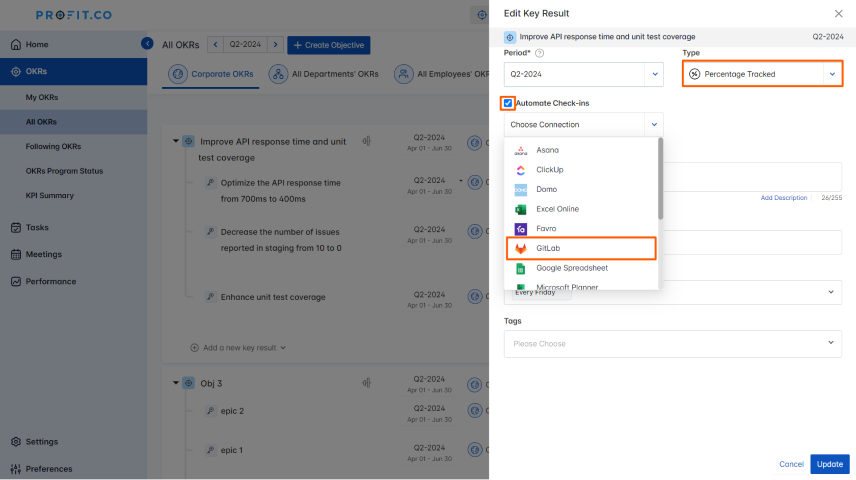Click the Add Description link

783,198
